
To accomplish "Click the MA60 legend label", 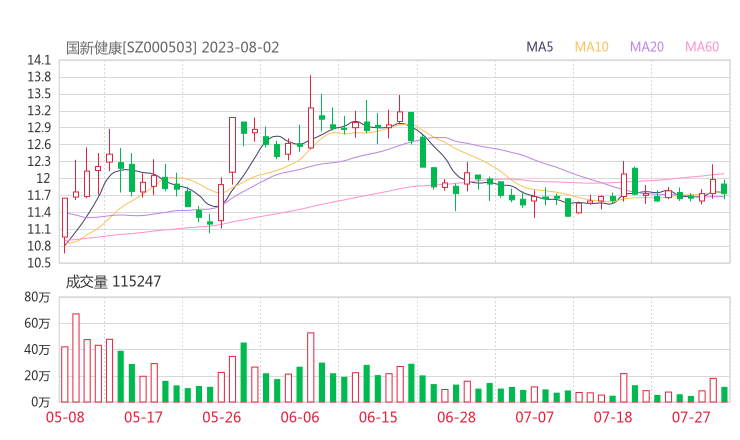I will coord(702,47).
